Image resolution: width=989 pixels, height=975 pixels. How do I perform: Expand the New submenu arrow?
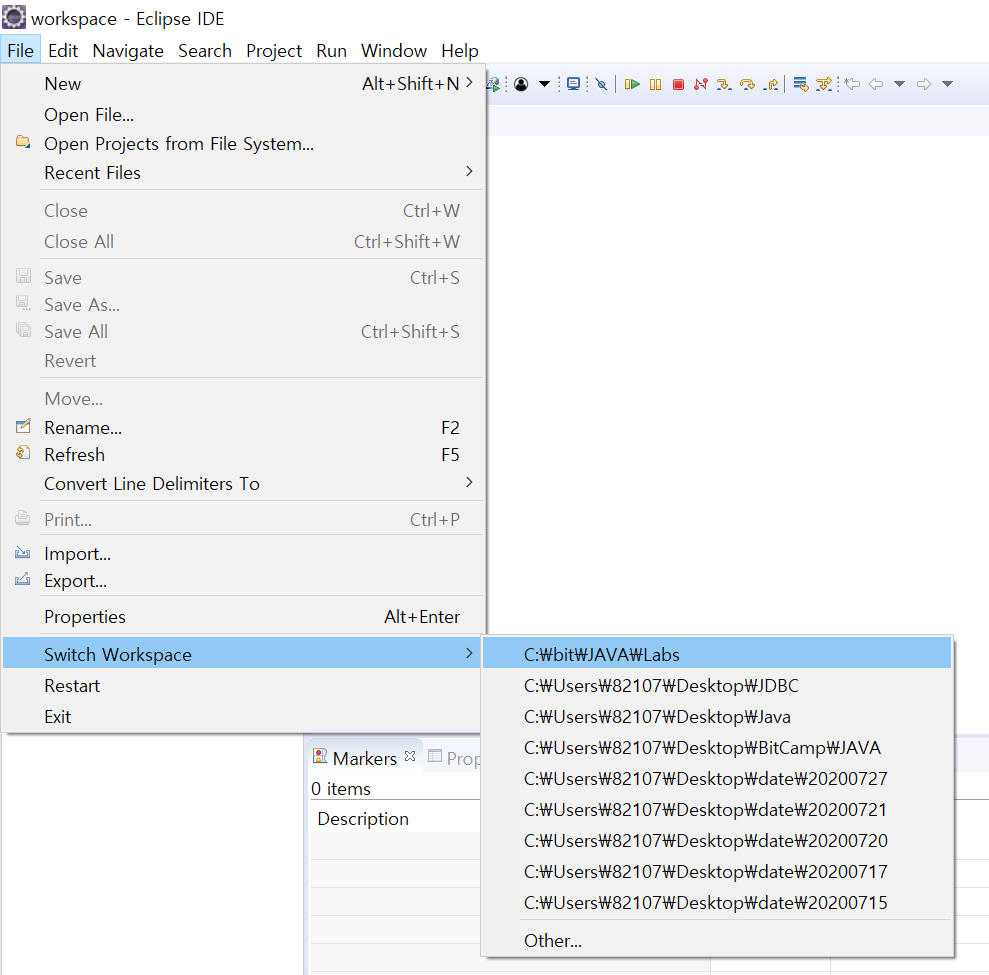click(x=469, y=83)
